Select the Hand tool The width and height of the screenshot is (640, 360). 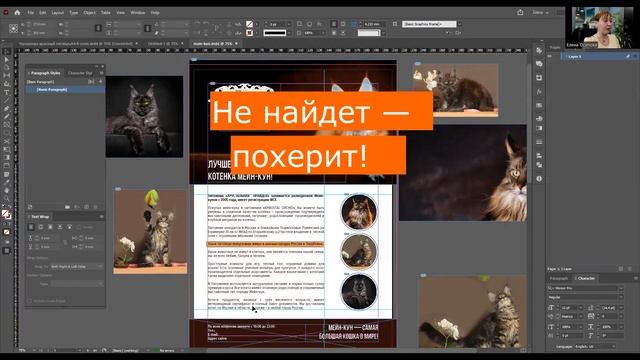pos(7,190)
